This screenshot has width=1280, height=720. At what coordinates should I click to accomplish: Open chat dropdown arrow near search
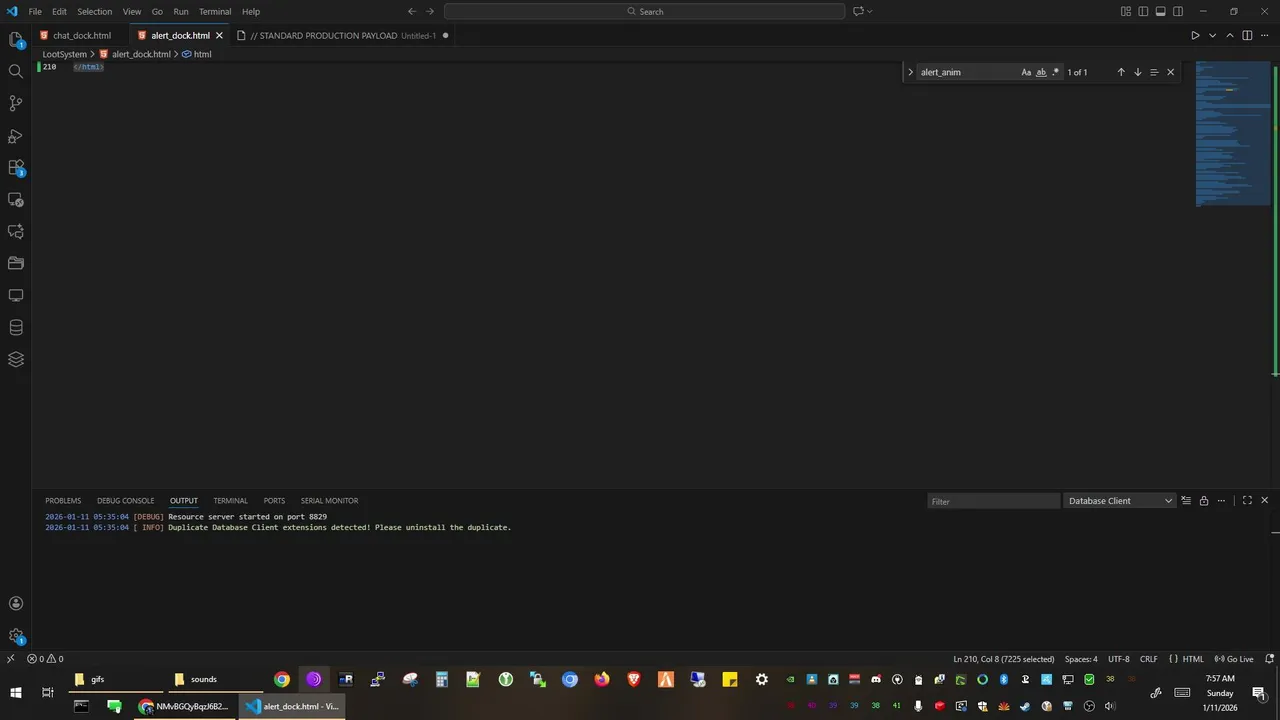coord(870,12)
